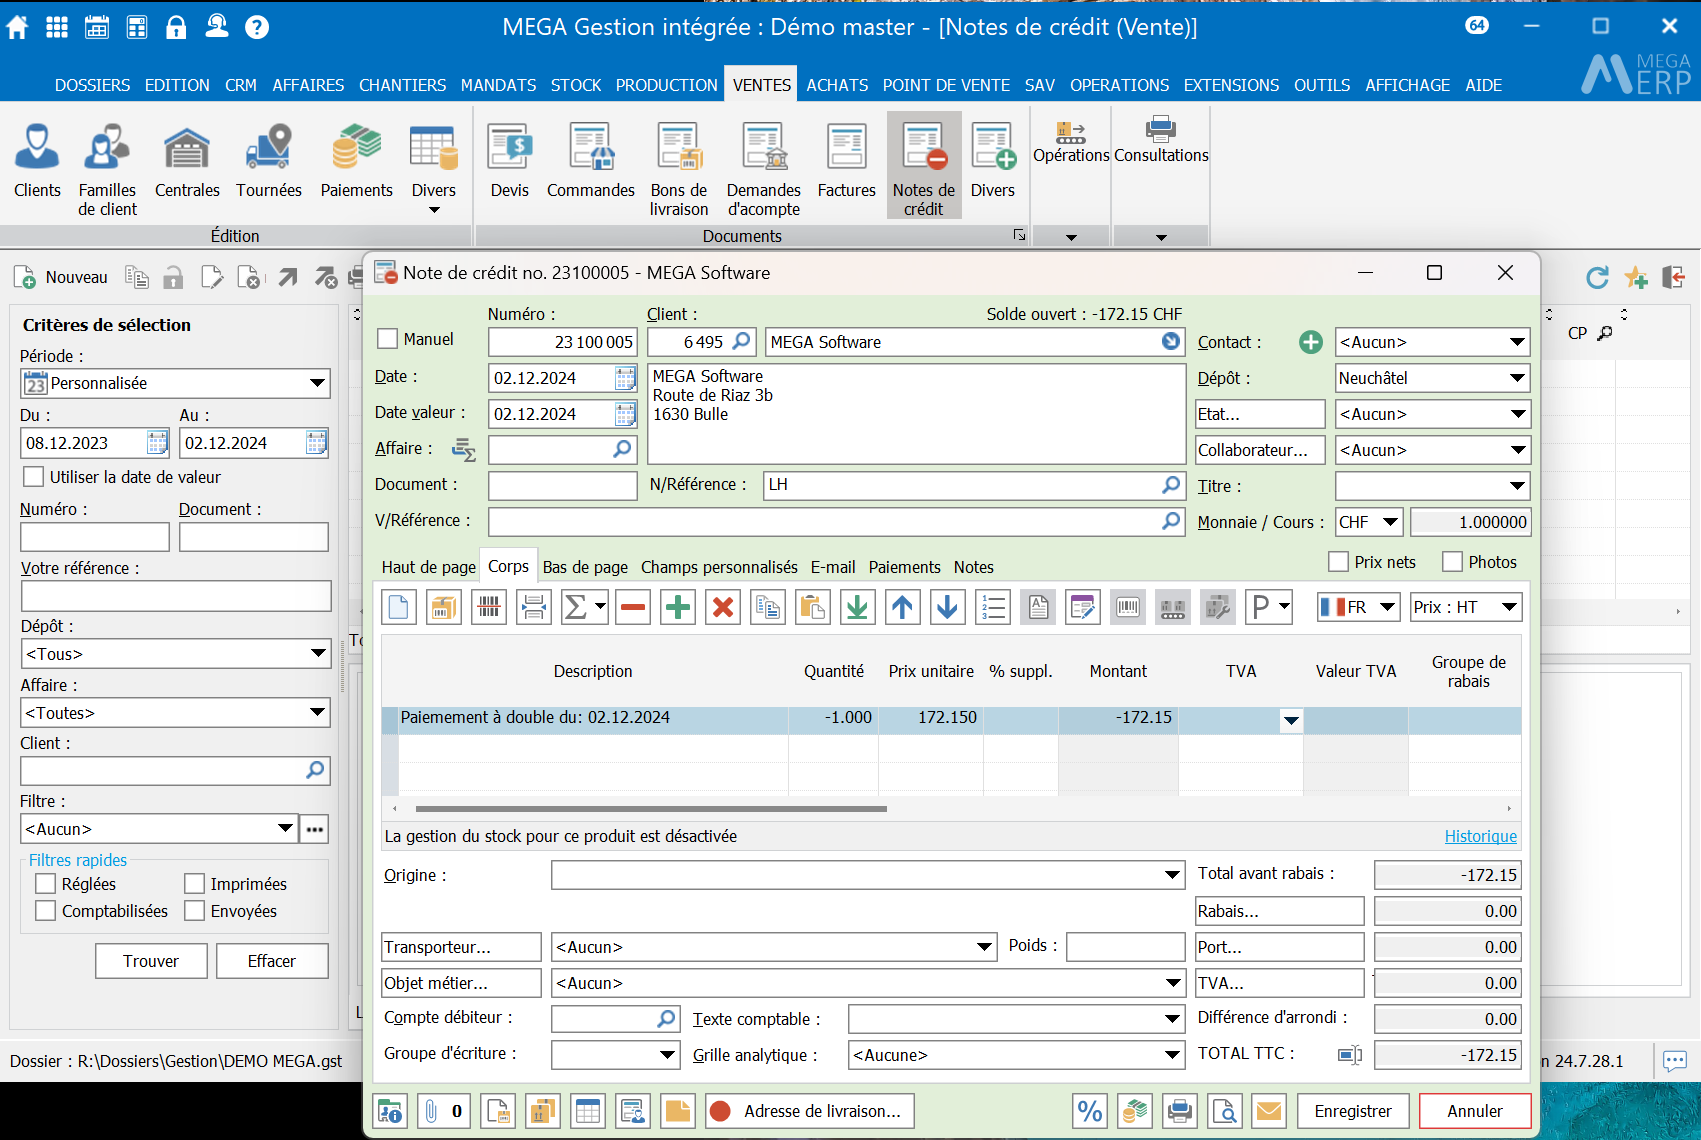Switch to the Bas de page tab

[x=585, y=567]
